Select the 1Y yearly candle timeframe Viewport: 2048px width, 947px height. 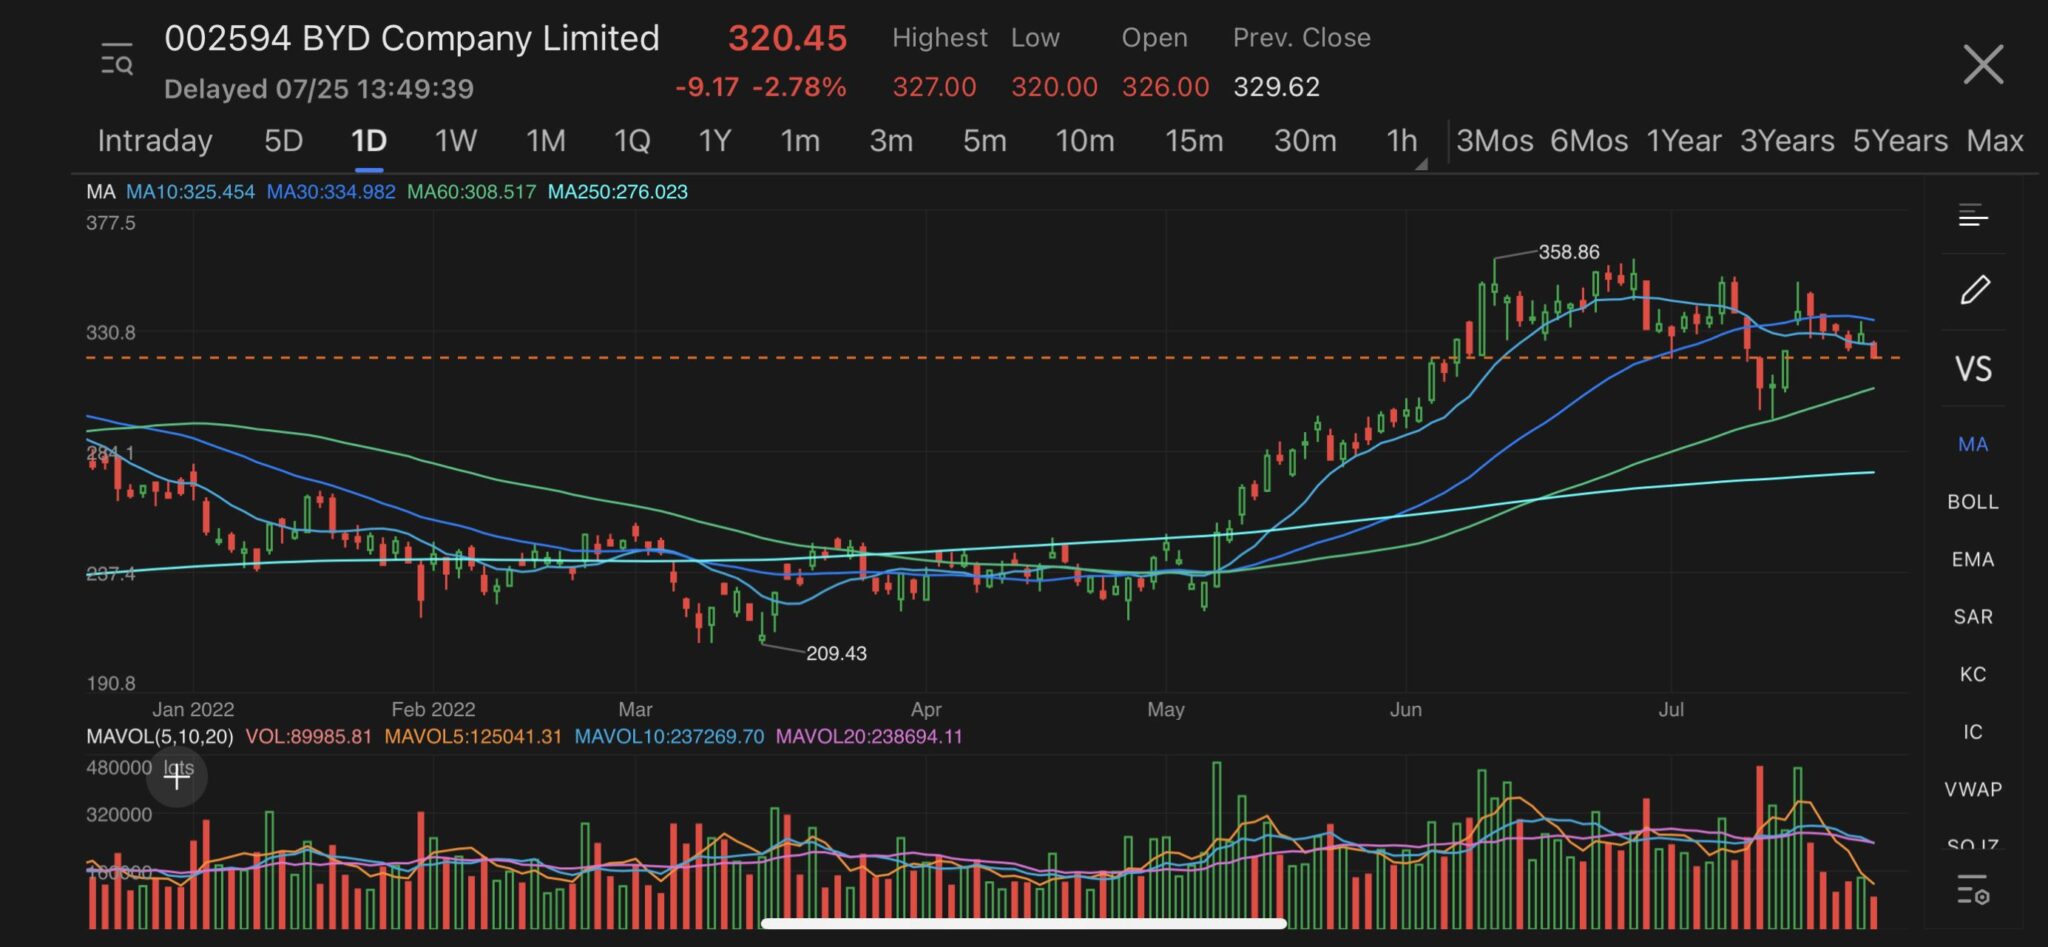tap(715, 141)
